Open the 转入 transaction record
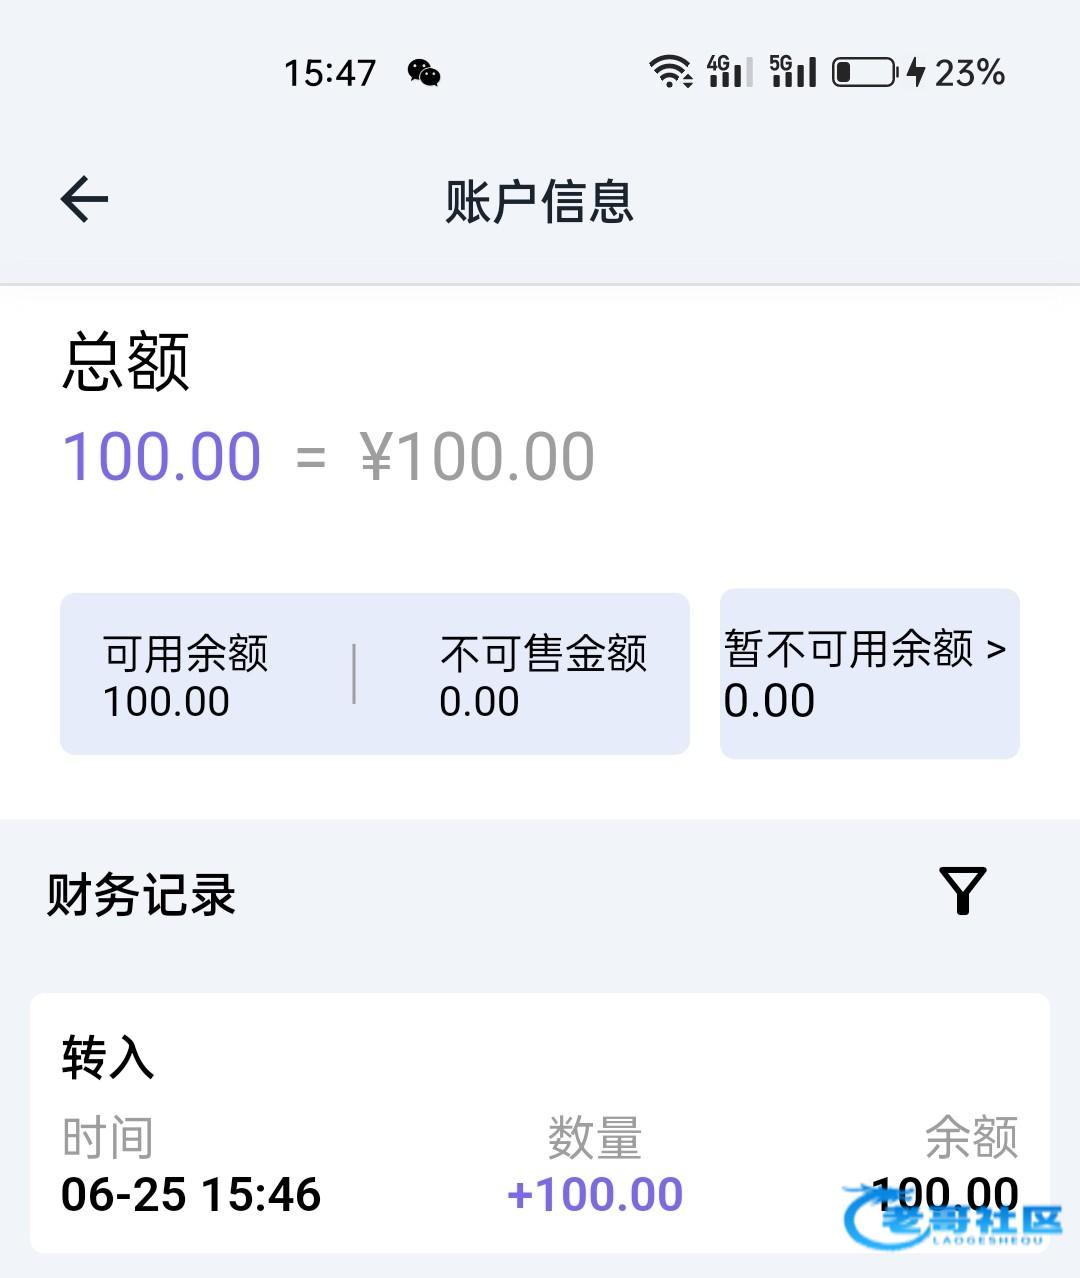1080x1278 pixels. (x=539, y=1122)
